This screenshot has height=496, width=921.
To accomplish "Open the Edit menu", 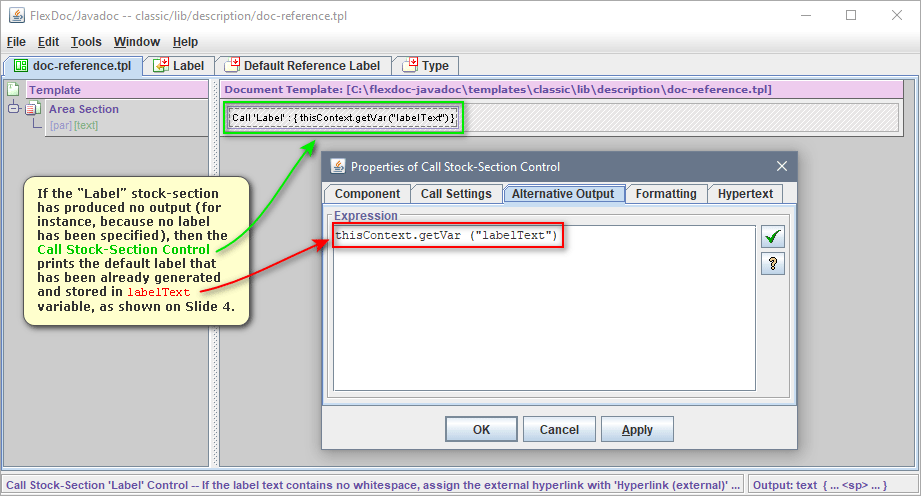I will click(x=48, y=42).
